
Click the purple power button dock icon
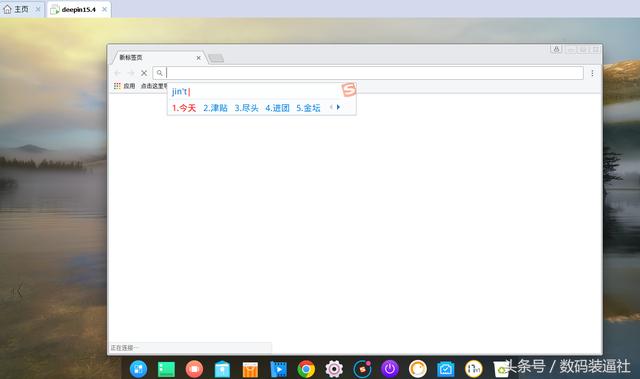(x=390, y=369)
